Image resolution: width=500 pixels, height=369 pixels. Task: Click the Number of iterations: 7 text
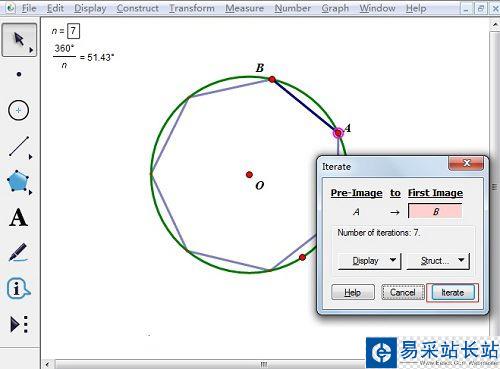(x=379, y=233)
